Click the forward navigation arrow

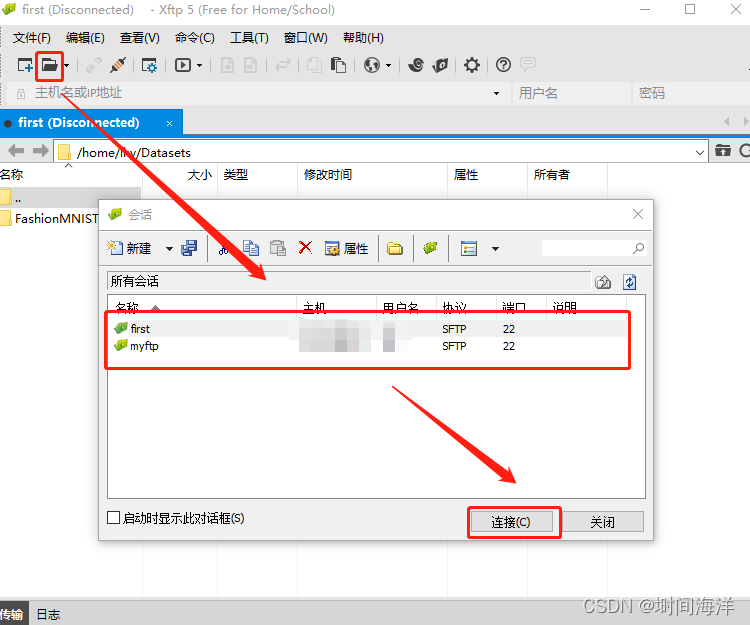point(41,151)
